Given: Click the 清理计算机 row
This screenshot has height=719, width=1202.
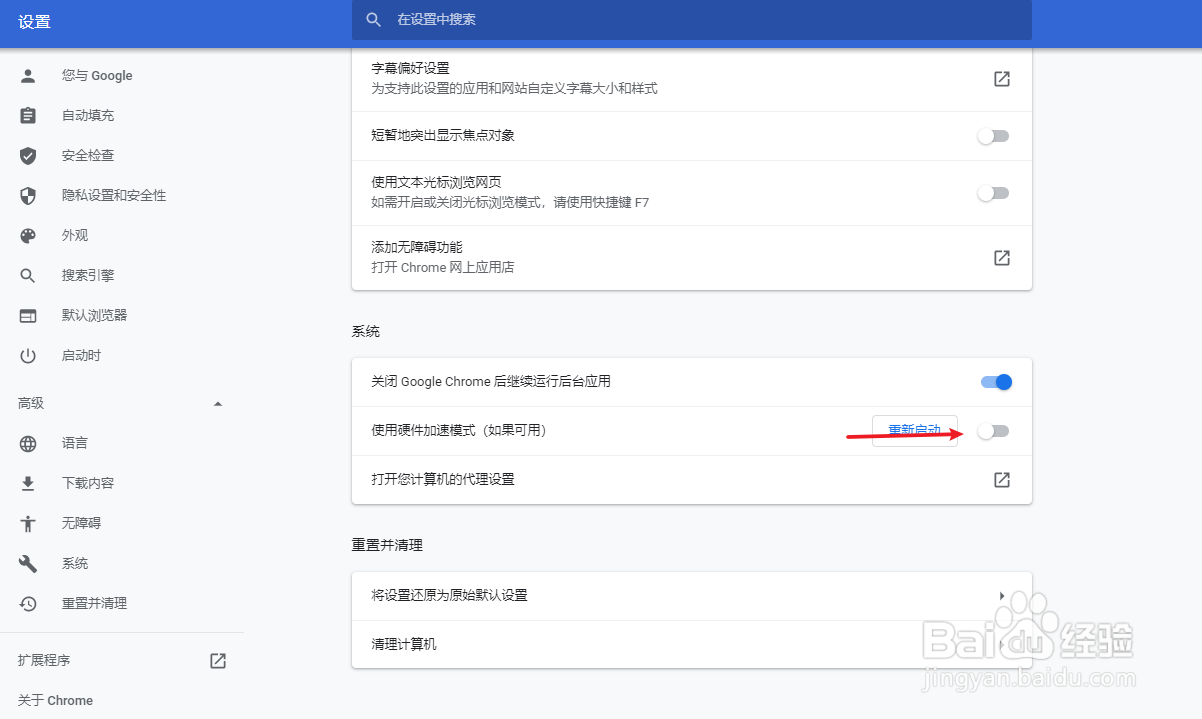Looking at the screenshot, I should tap(692, 644).
